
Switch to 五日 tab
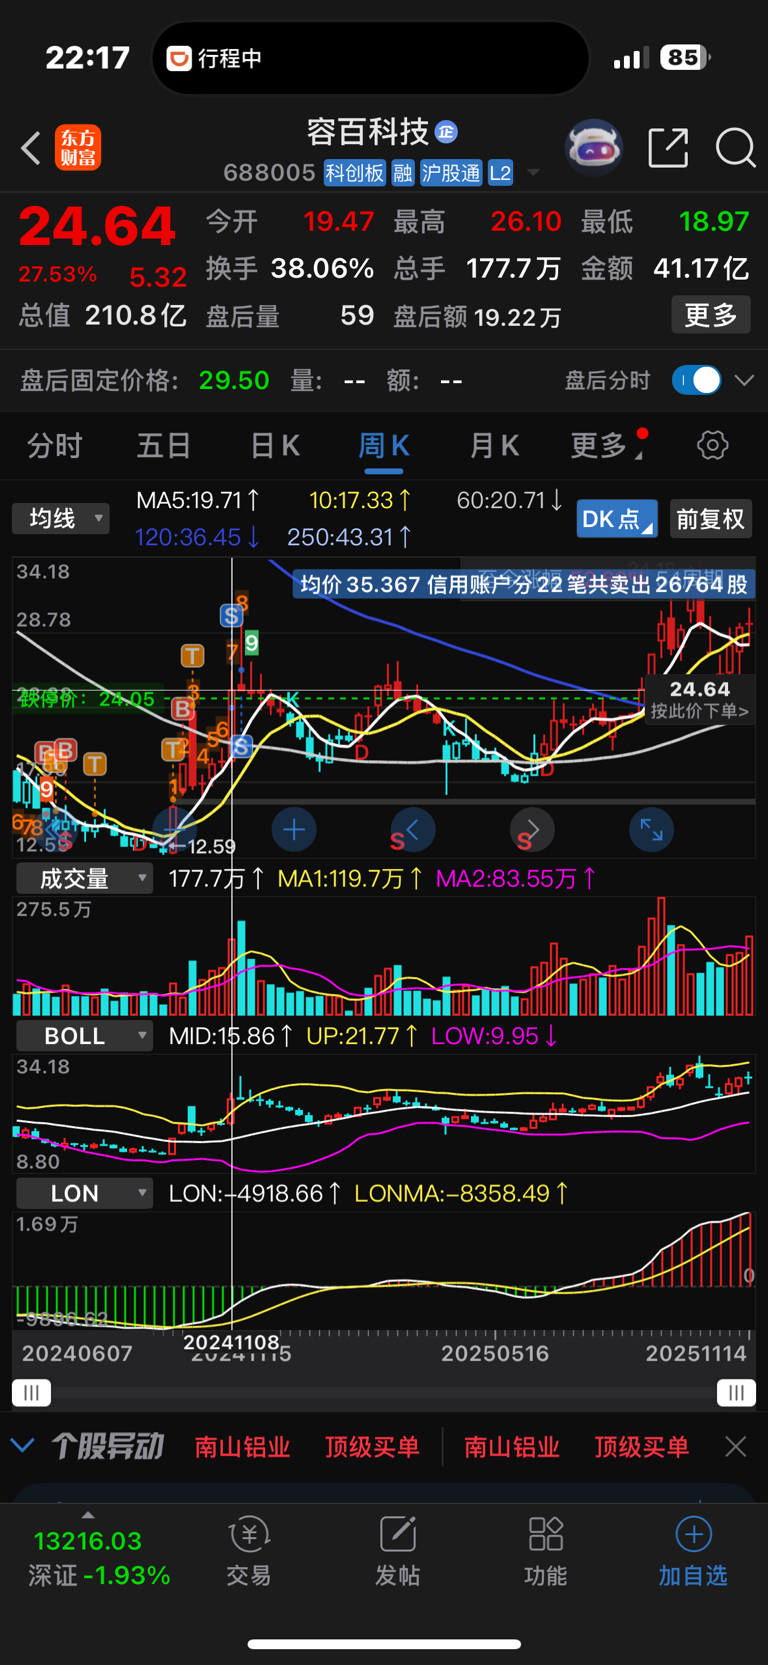pyautogui.click(x=164, y=445)
